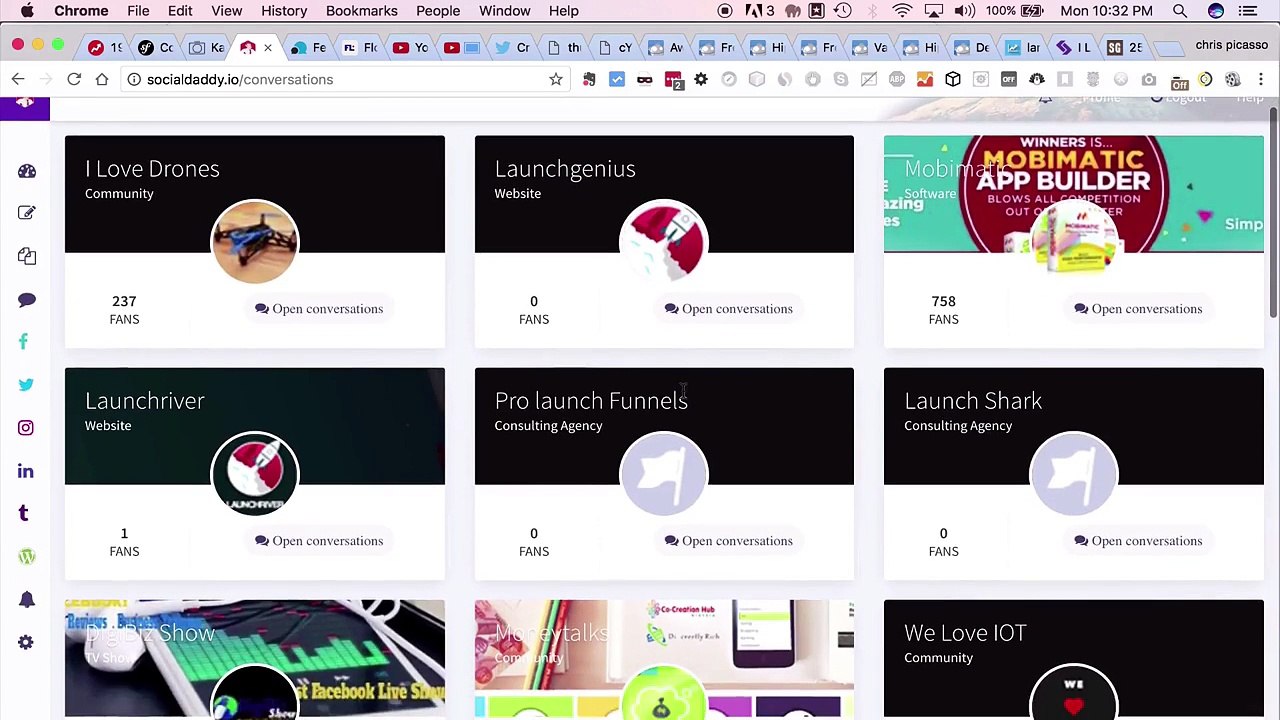Click the I Love Drones drone avatar

pos(255,242)
